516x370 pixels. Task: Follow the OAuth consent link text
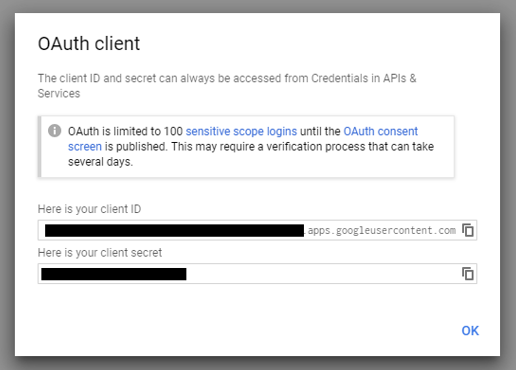pyautogui.click(x=380, y=131)
